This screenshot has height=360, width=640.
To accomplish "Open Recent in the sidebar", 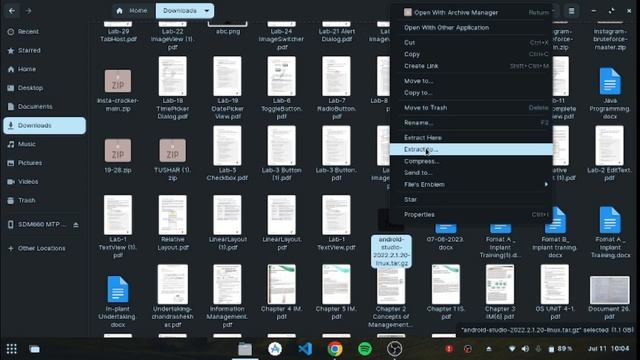I will pos(44,31).
